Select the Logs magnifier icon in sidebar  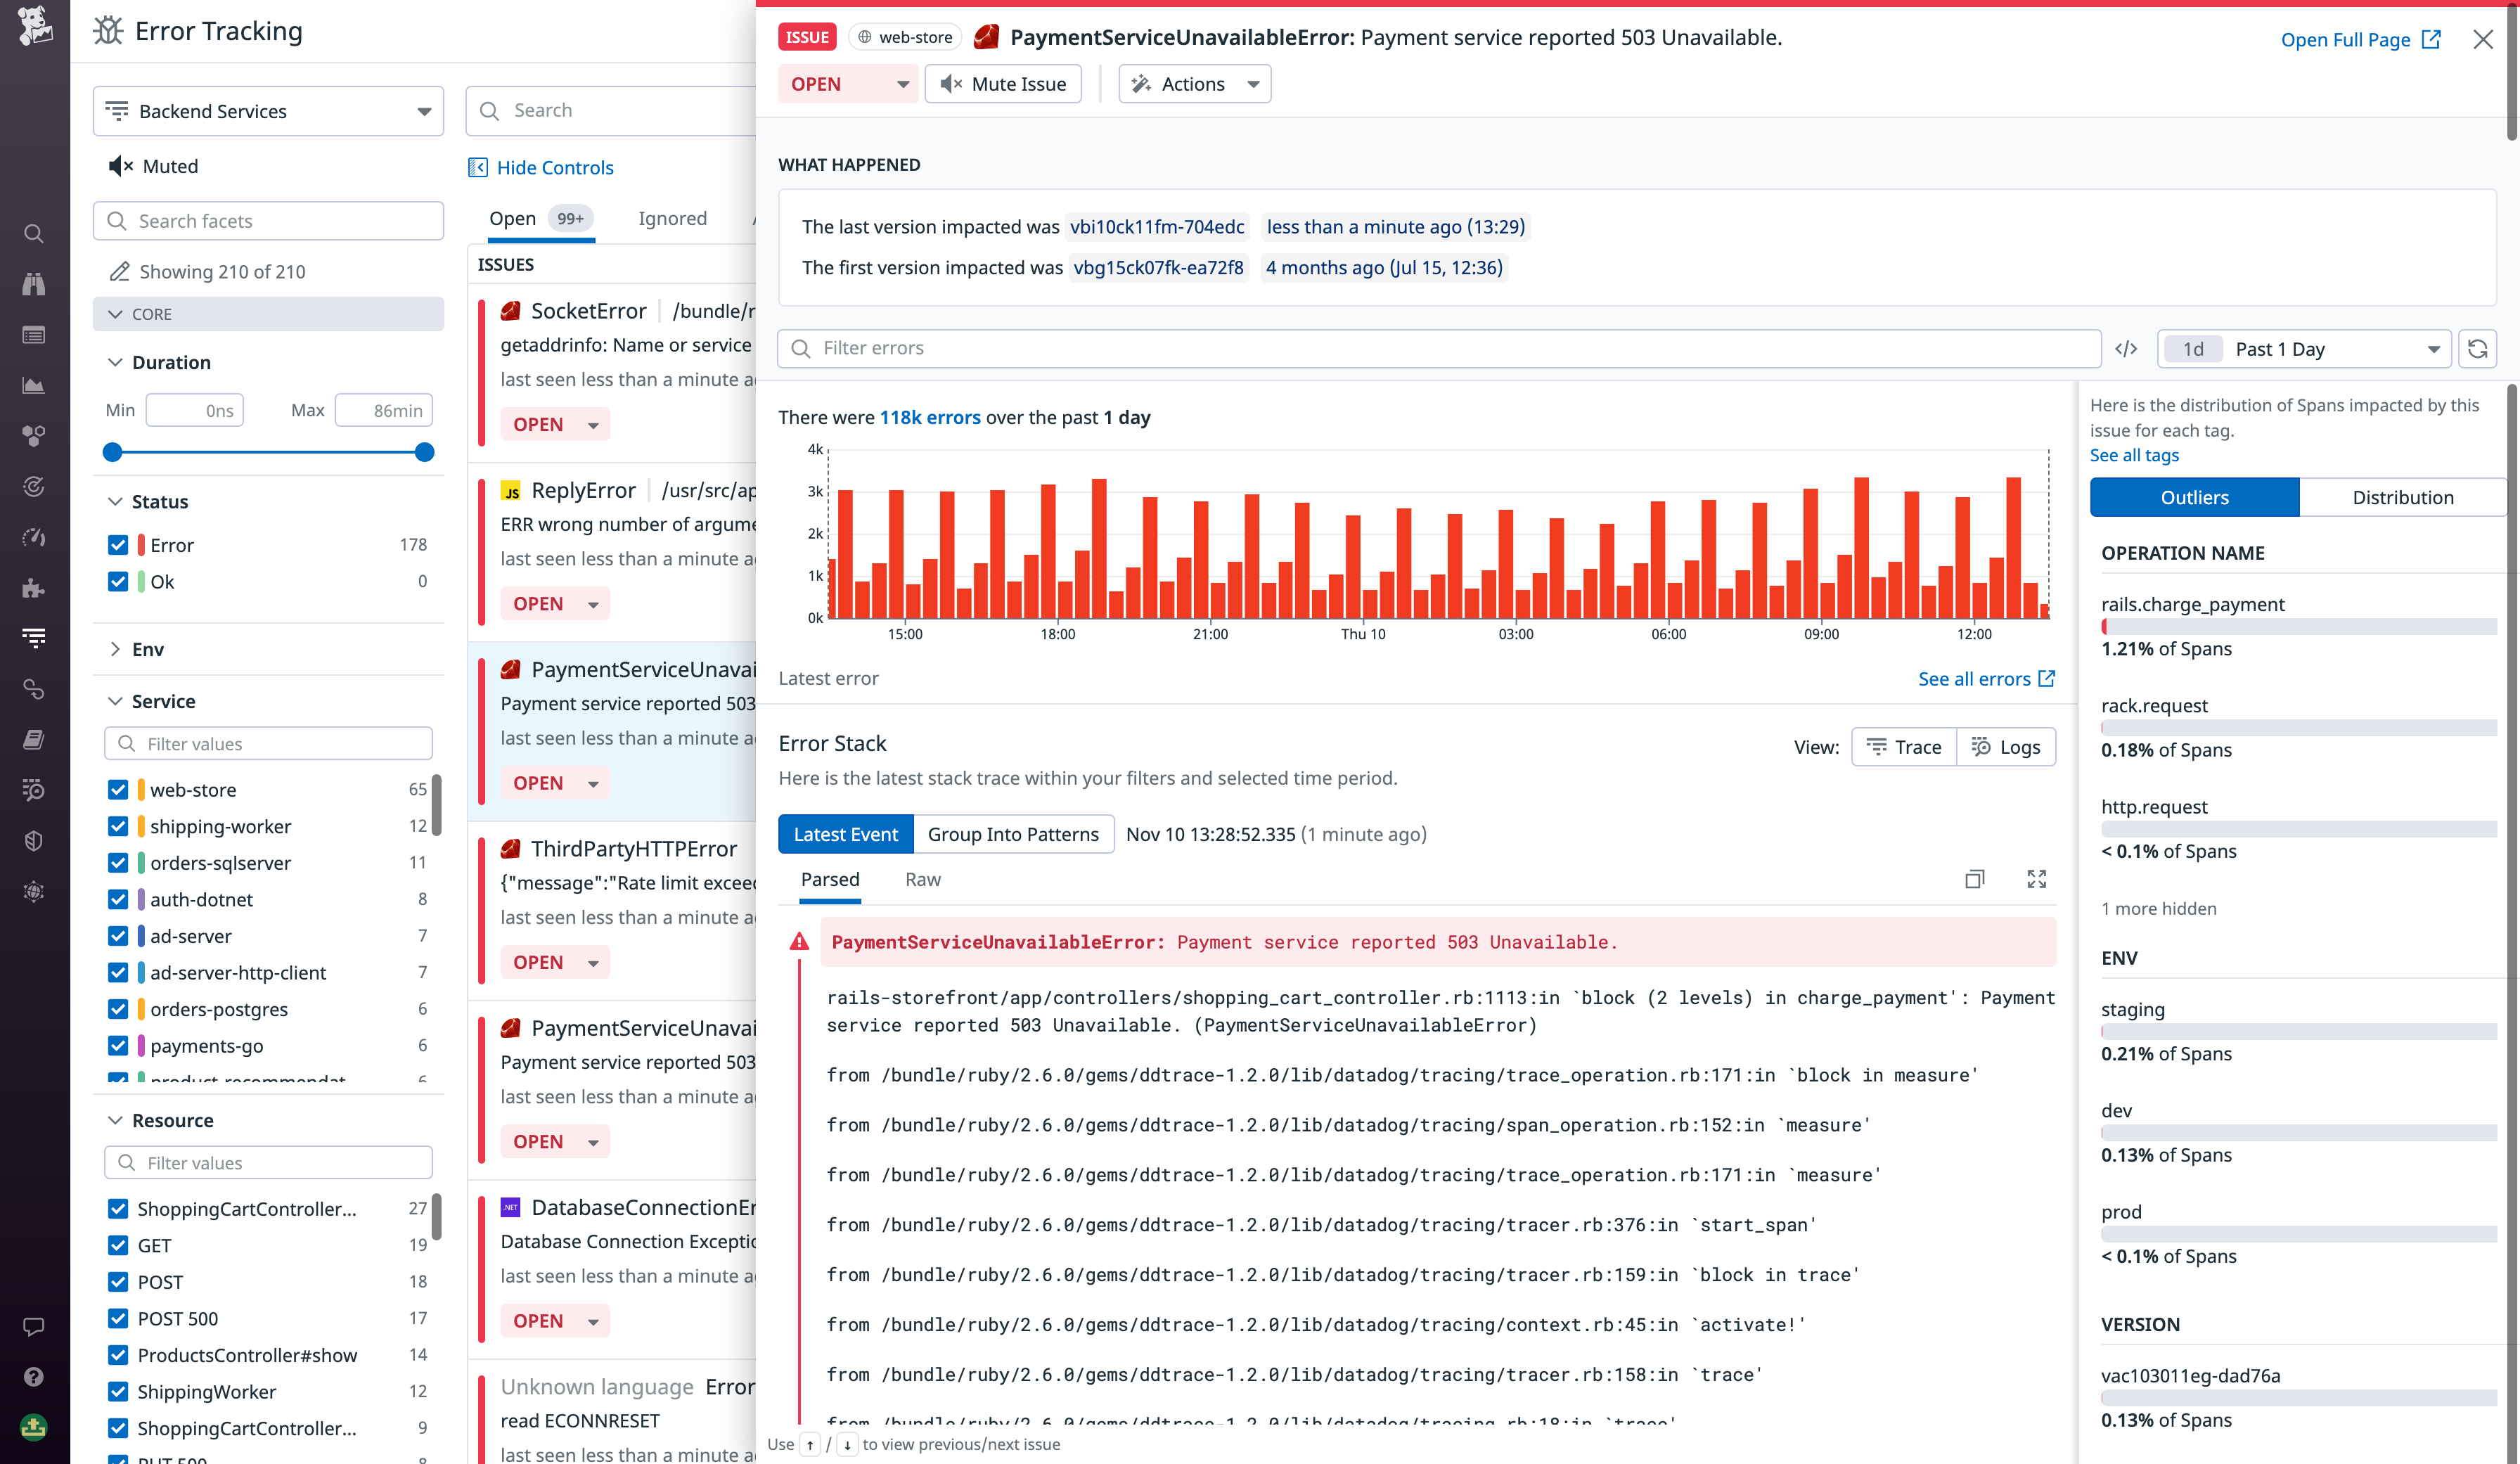tap(34, 790)
